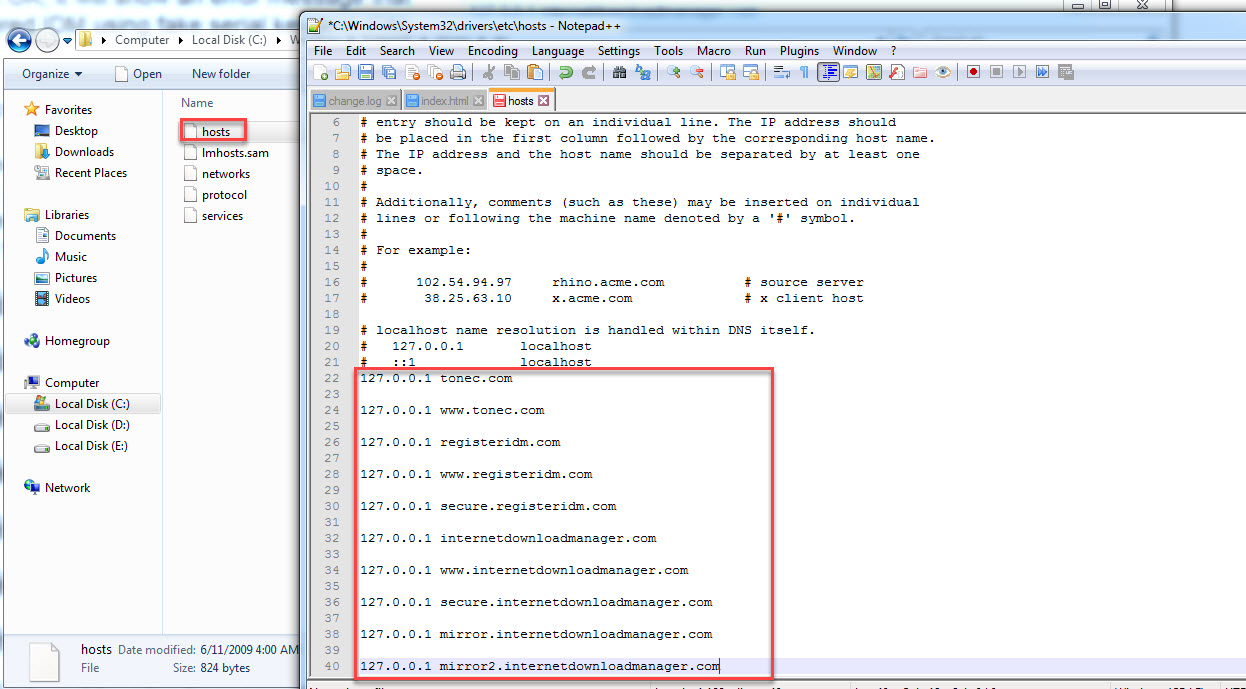Toggle file monitoring eye icon

click(943, 72)
